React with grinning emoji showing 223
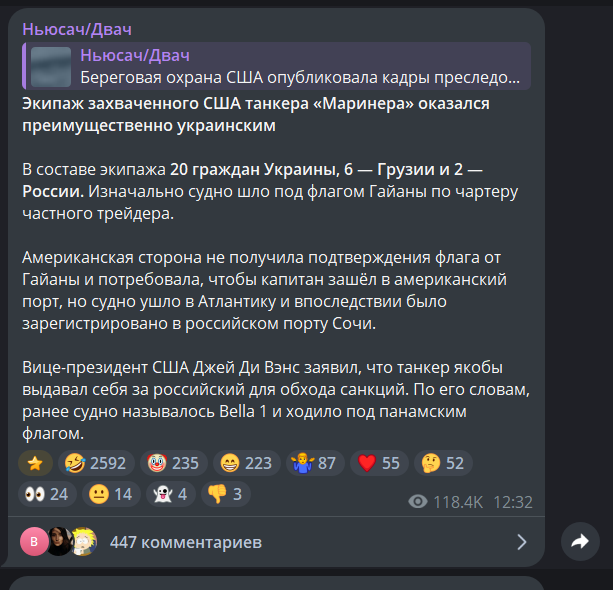The width and height of the screenshot is (613, 590). tap(247, 463)
